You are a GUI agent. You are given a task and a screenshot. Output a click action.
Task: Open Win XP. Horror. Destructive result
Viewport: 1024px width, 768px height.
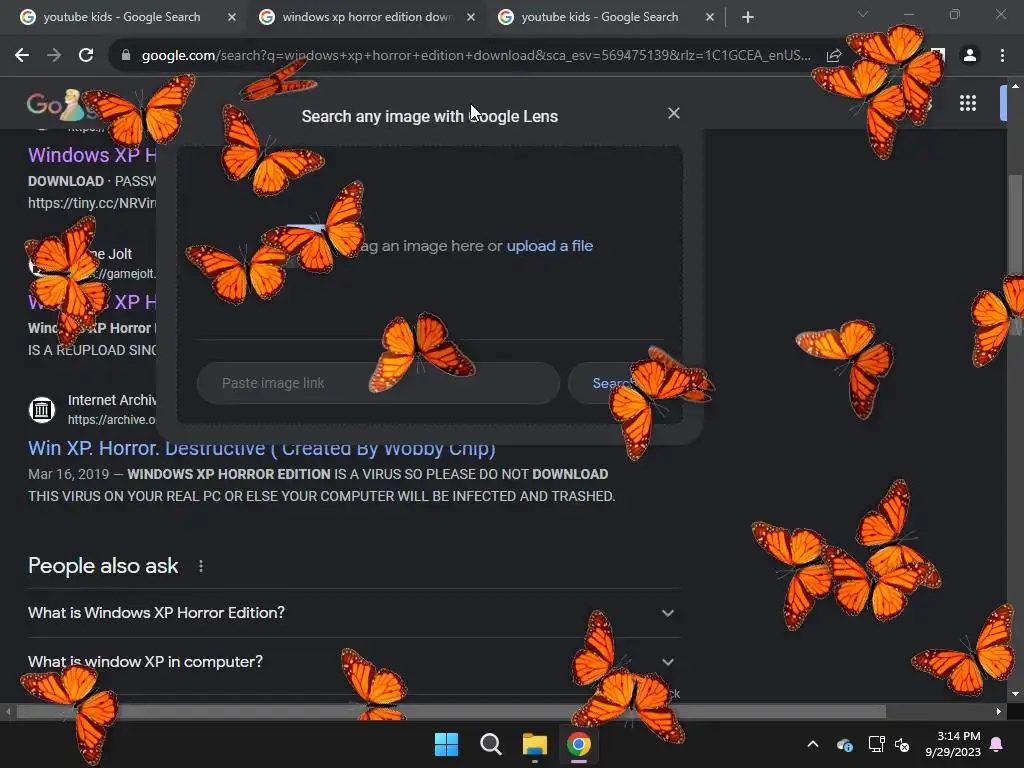[x=262, y=448]
